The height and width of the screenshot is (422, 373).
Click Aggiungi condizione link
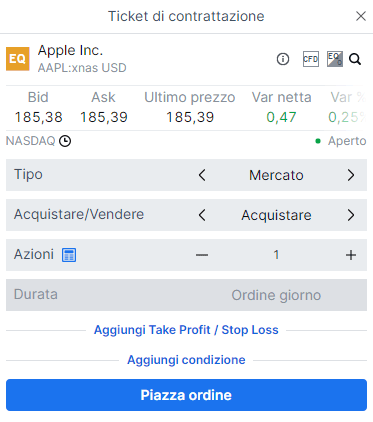click(x=186, y=360)
